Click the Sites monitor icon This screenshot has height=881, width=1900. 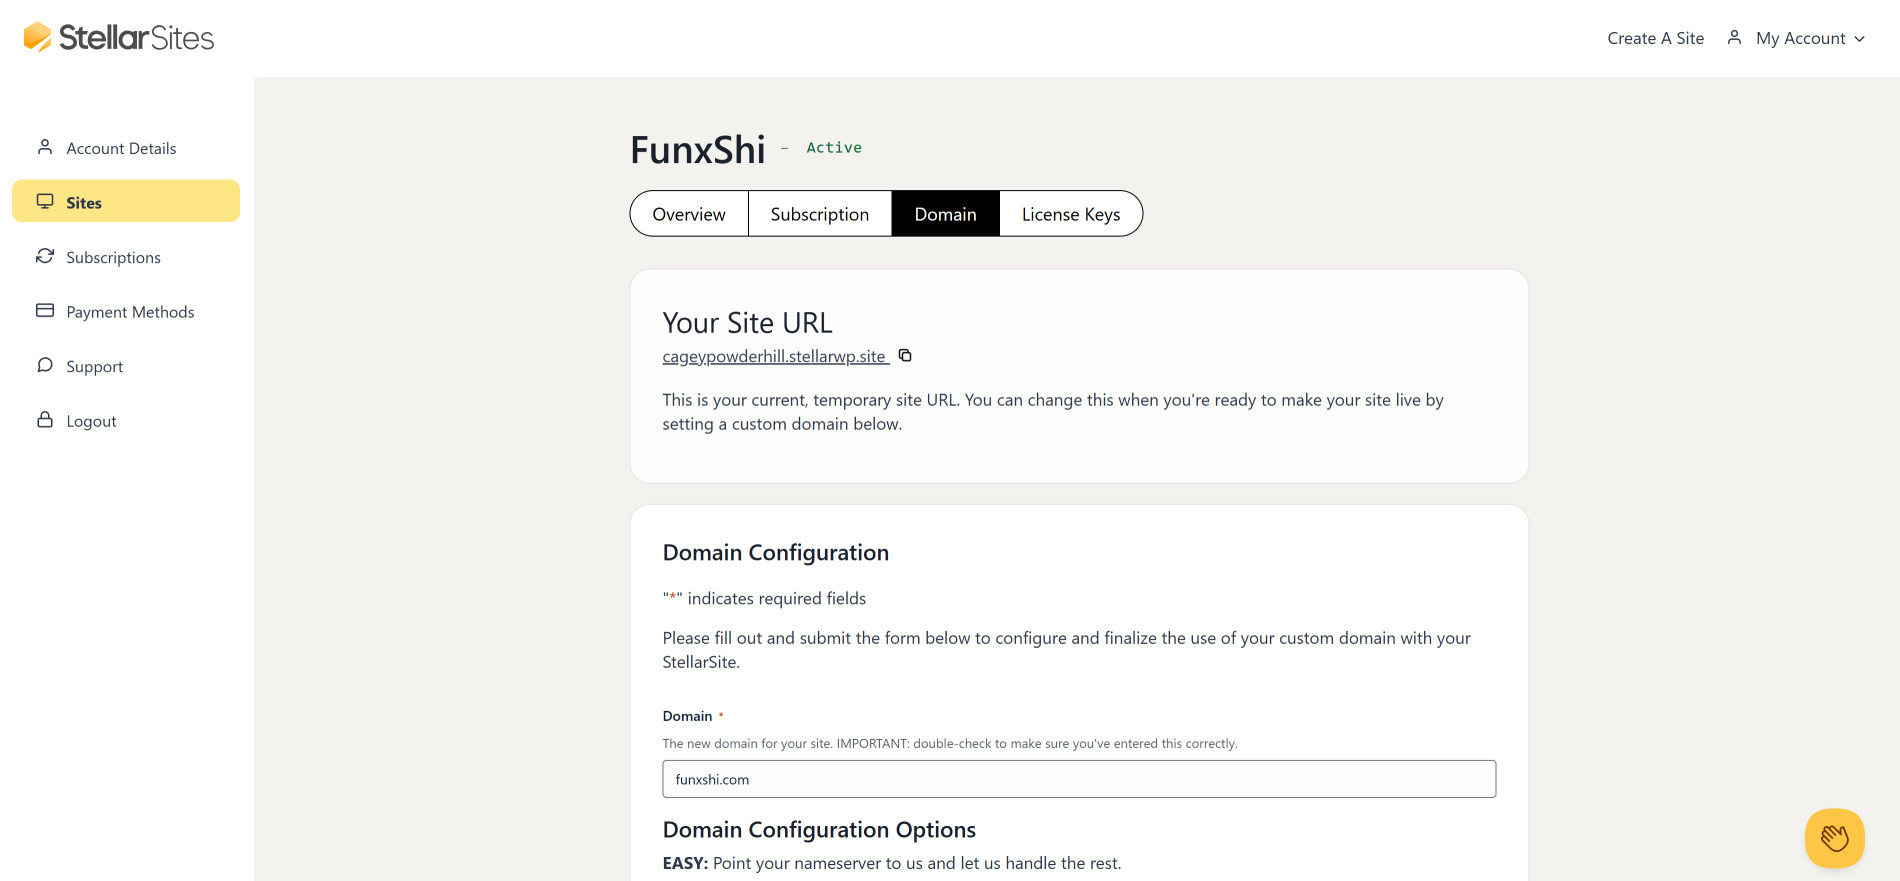click(x=45, y=201)
